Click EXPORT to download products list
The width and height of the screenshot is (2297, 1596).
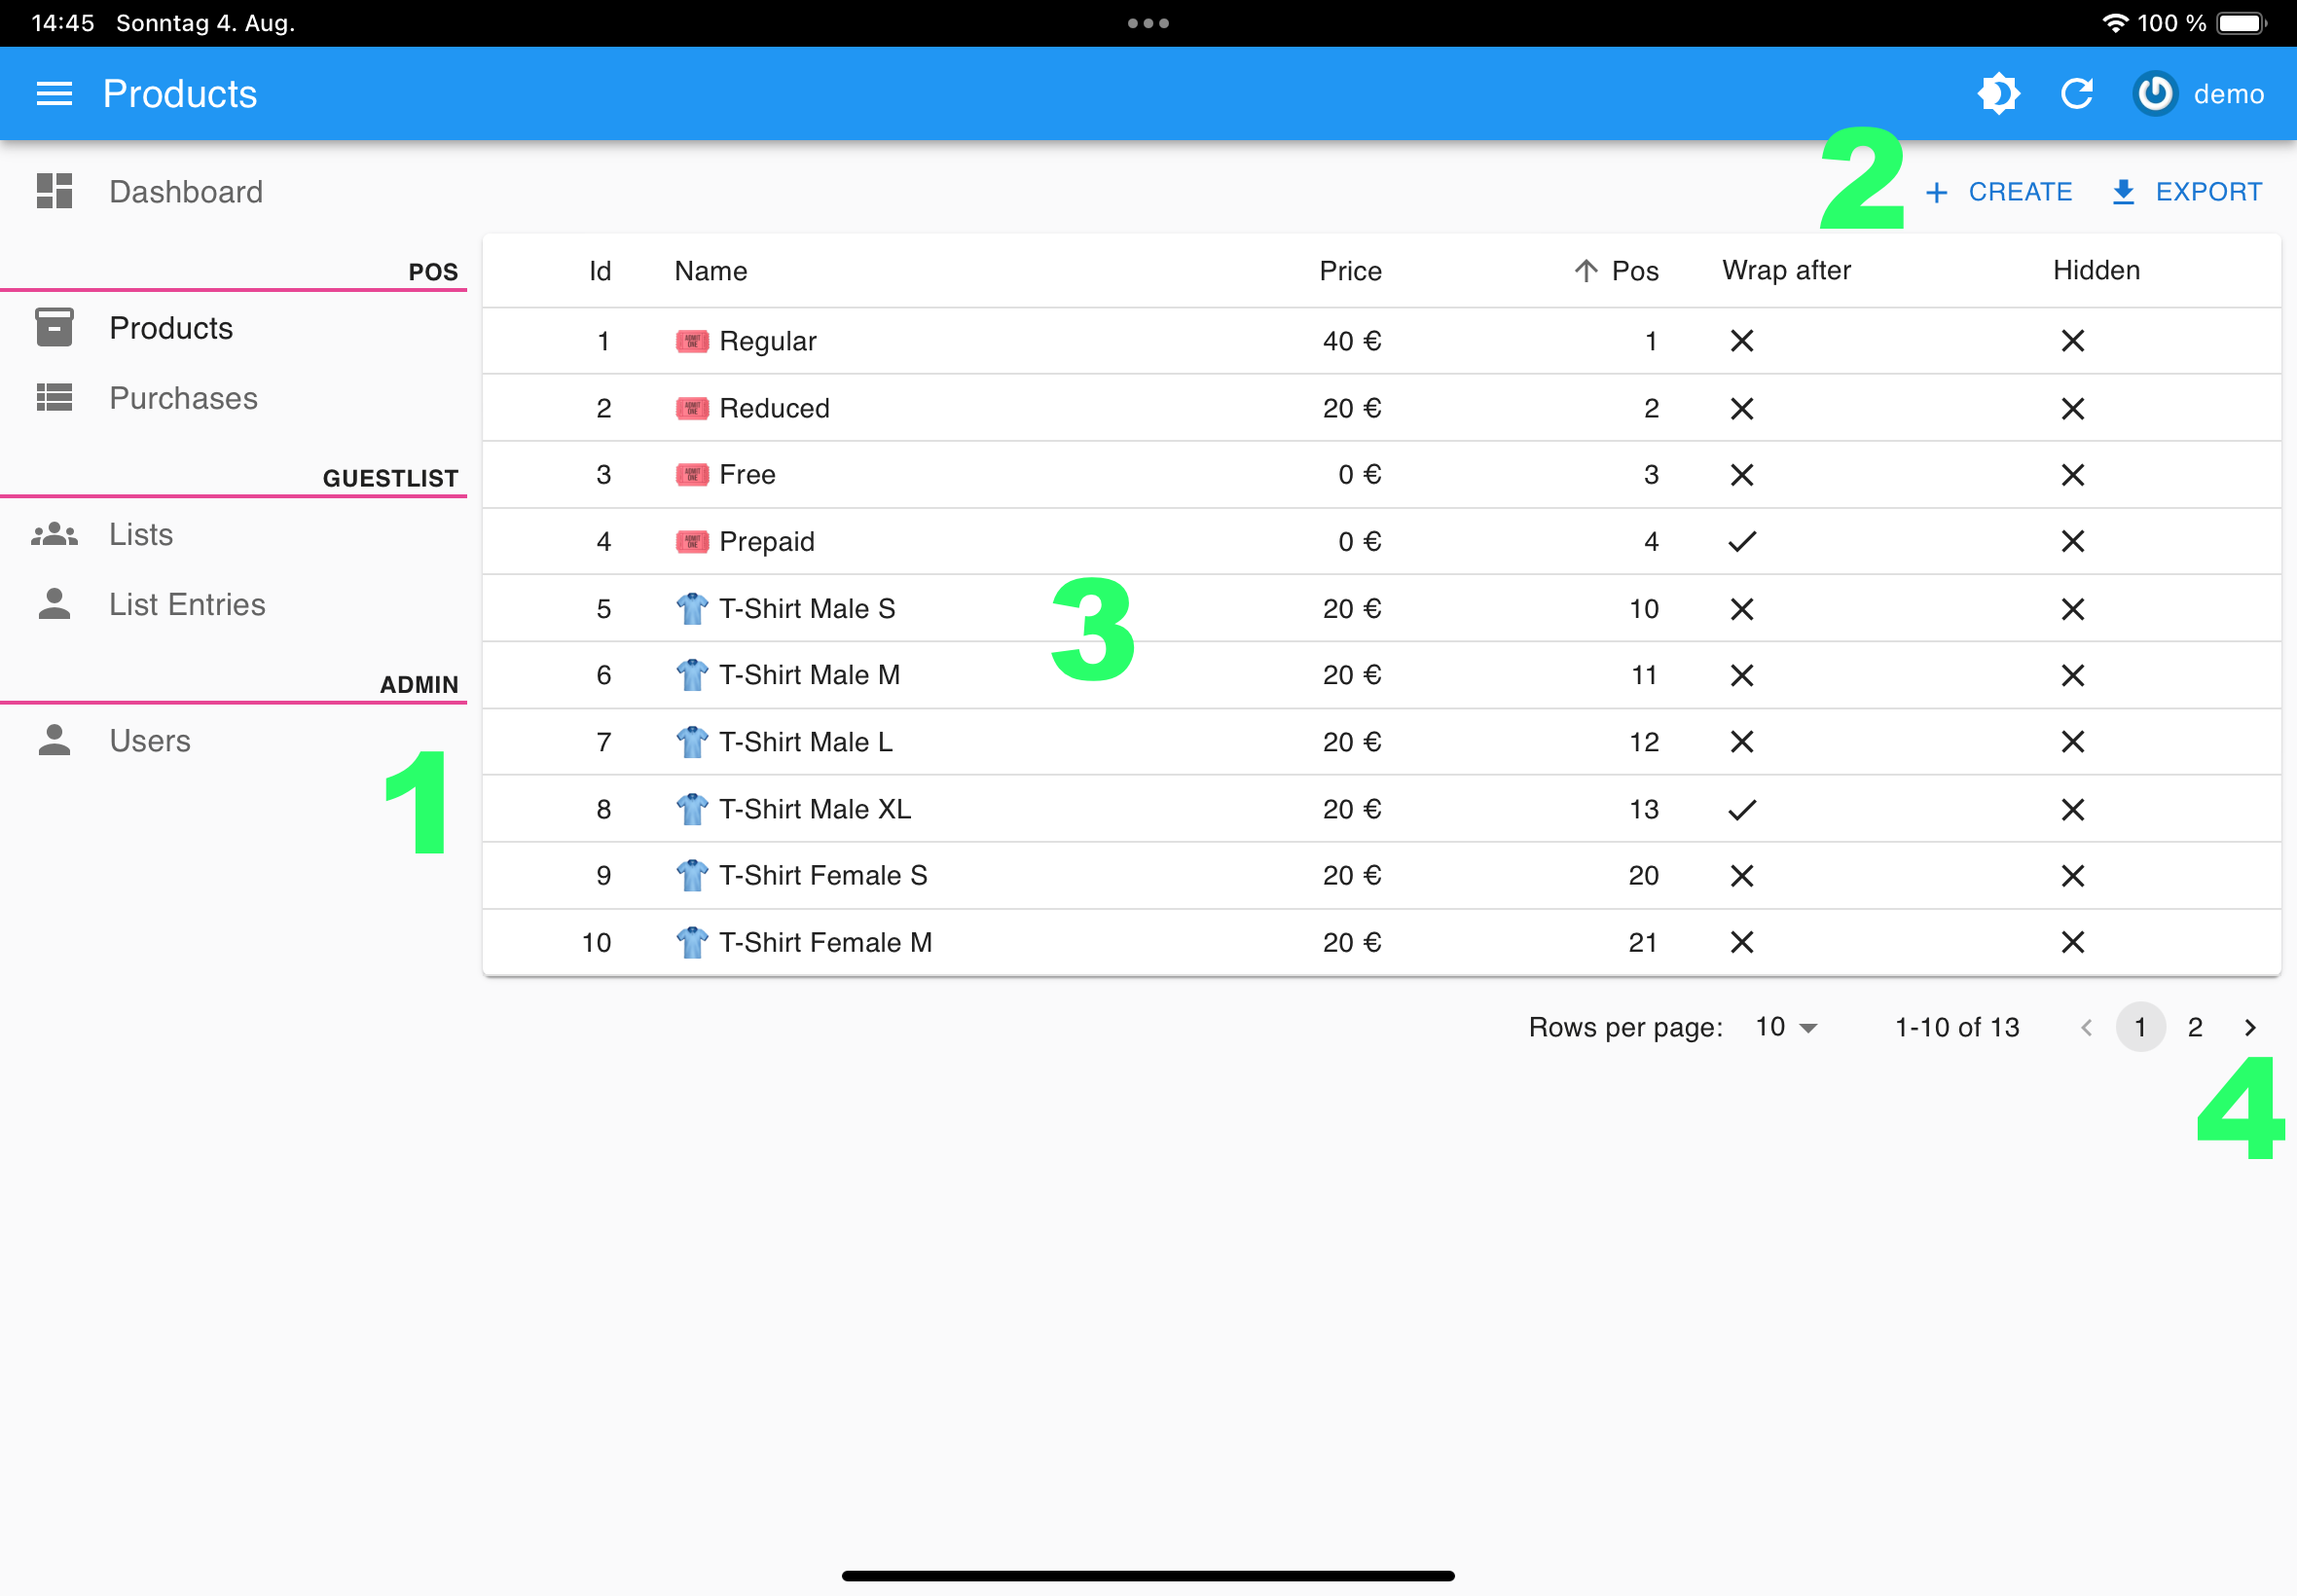[2187, 190]
